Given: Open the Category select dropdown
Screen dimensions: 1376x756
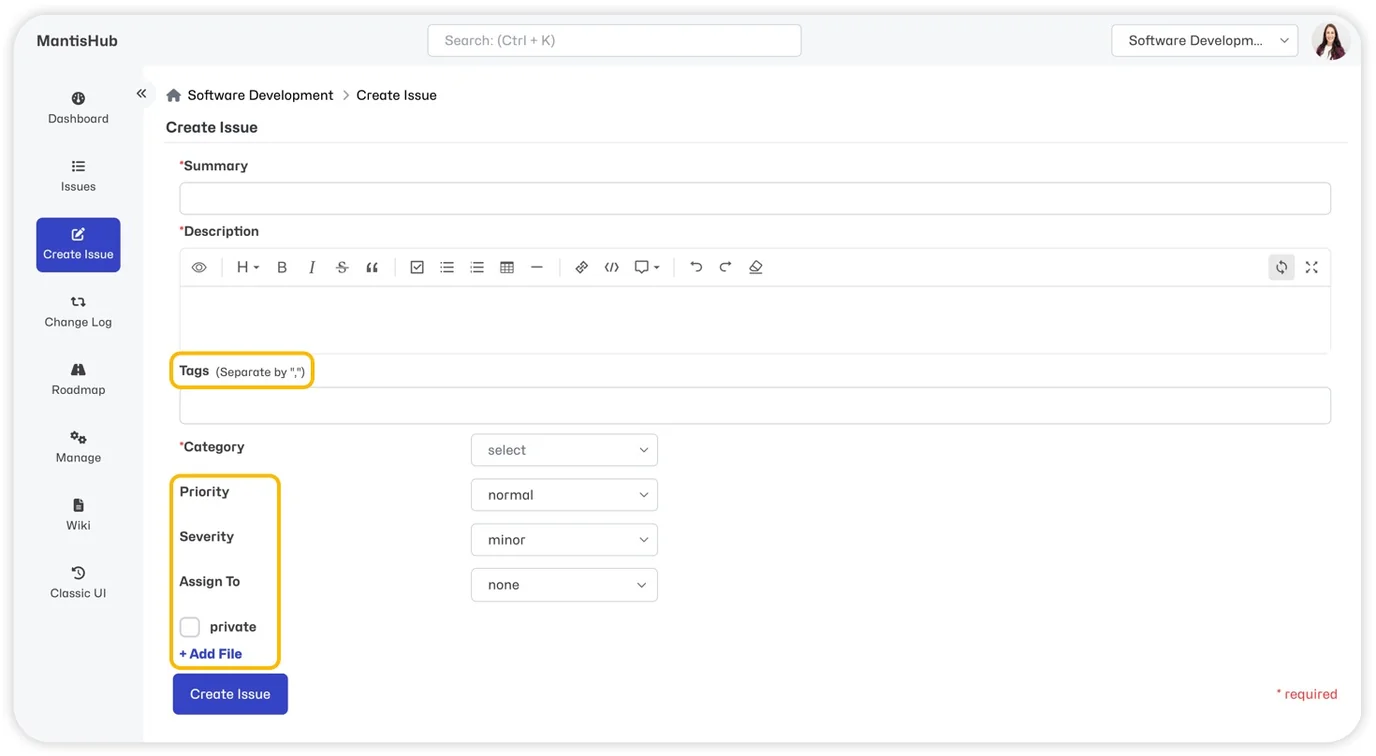Looking at the screenshot, I should point(564,450).
